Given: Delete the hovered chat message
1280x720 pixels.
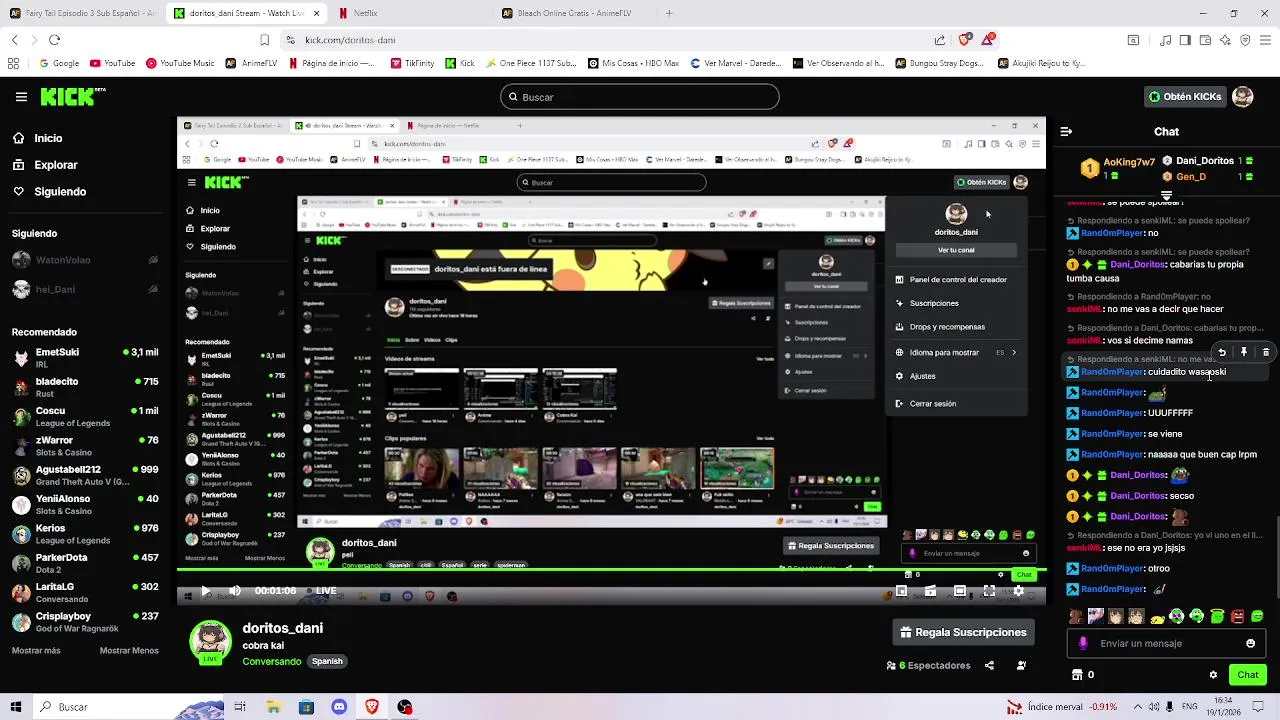Looking at the screenshot, I should click(x=1265, y=352).
